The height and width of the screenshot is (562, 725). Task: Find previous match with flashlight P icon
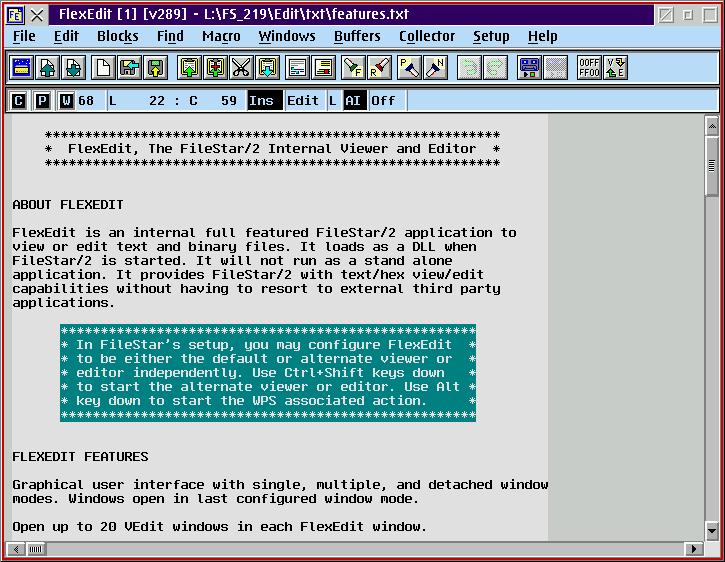coord(409,68)
